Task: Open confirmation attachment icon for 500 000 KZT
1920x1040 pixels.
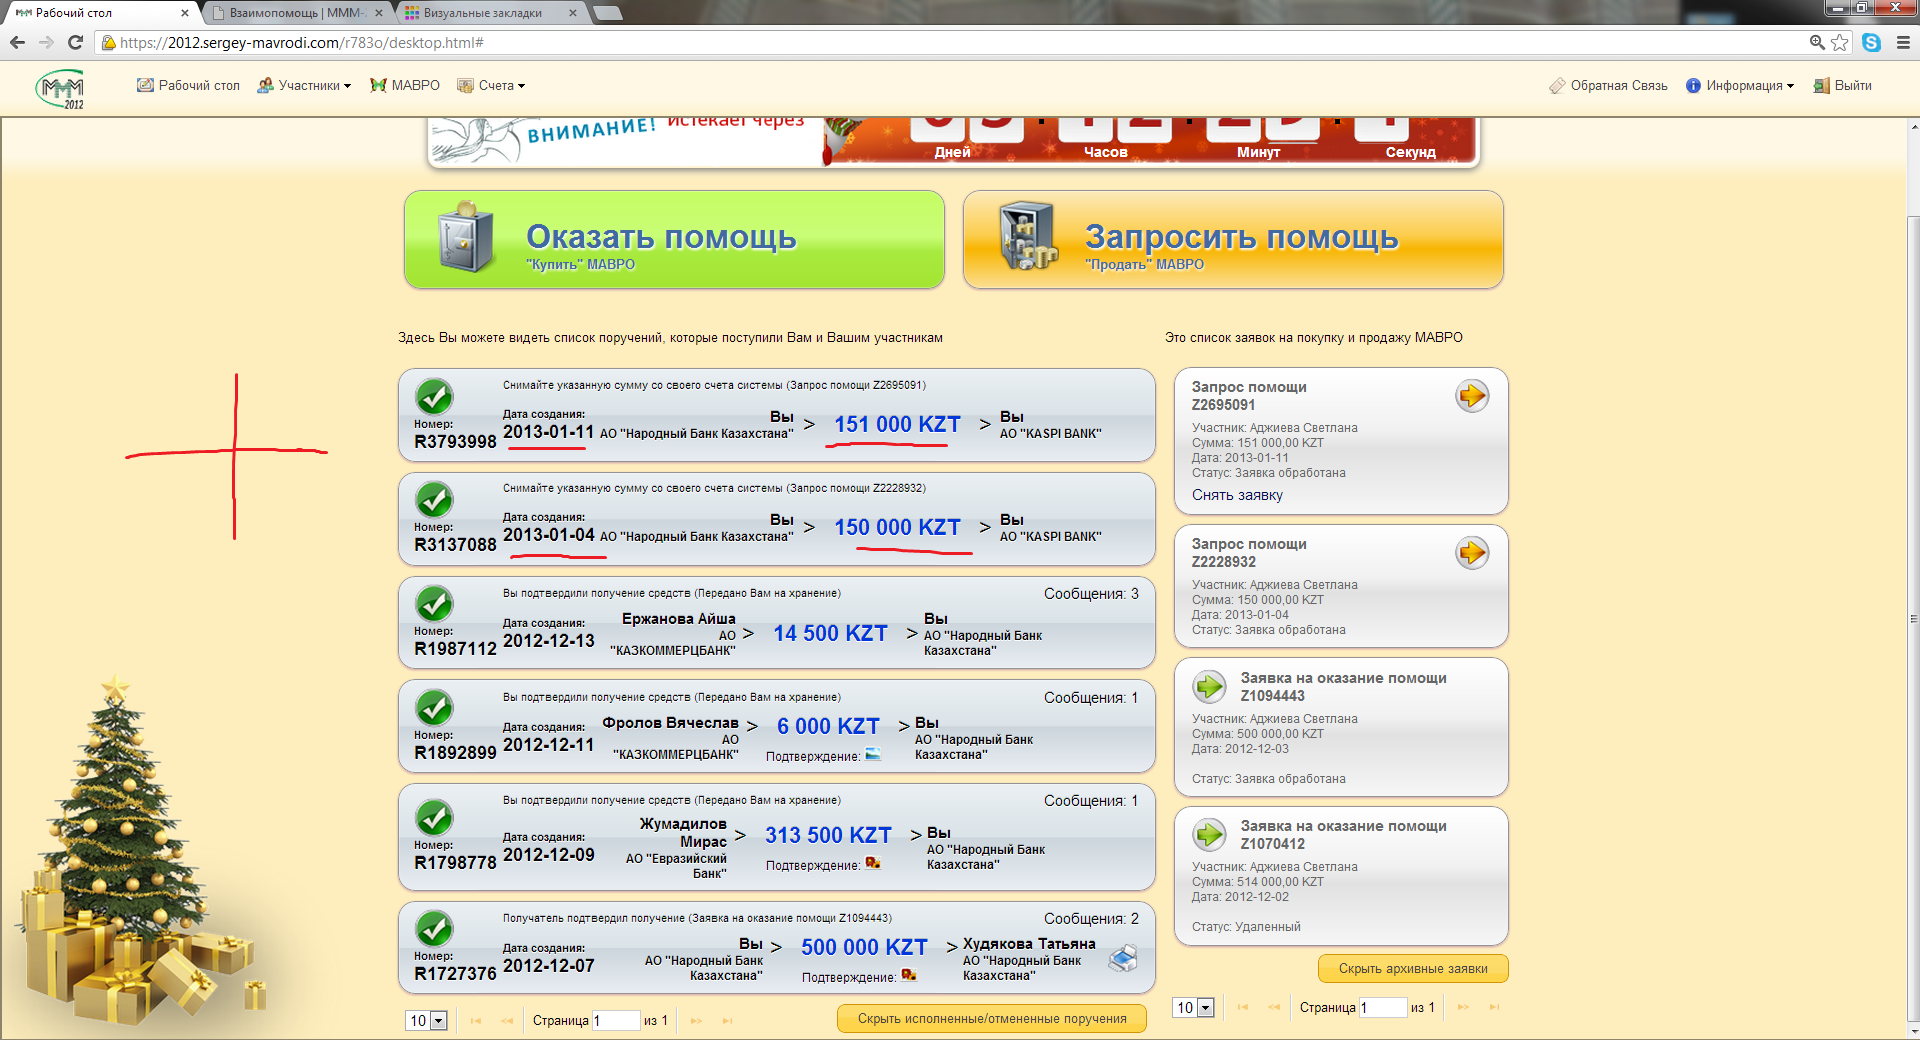Action: tap(909, 975)
